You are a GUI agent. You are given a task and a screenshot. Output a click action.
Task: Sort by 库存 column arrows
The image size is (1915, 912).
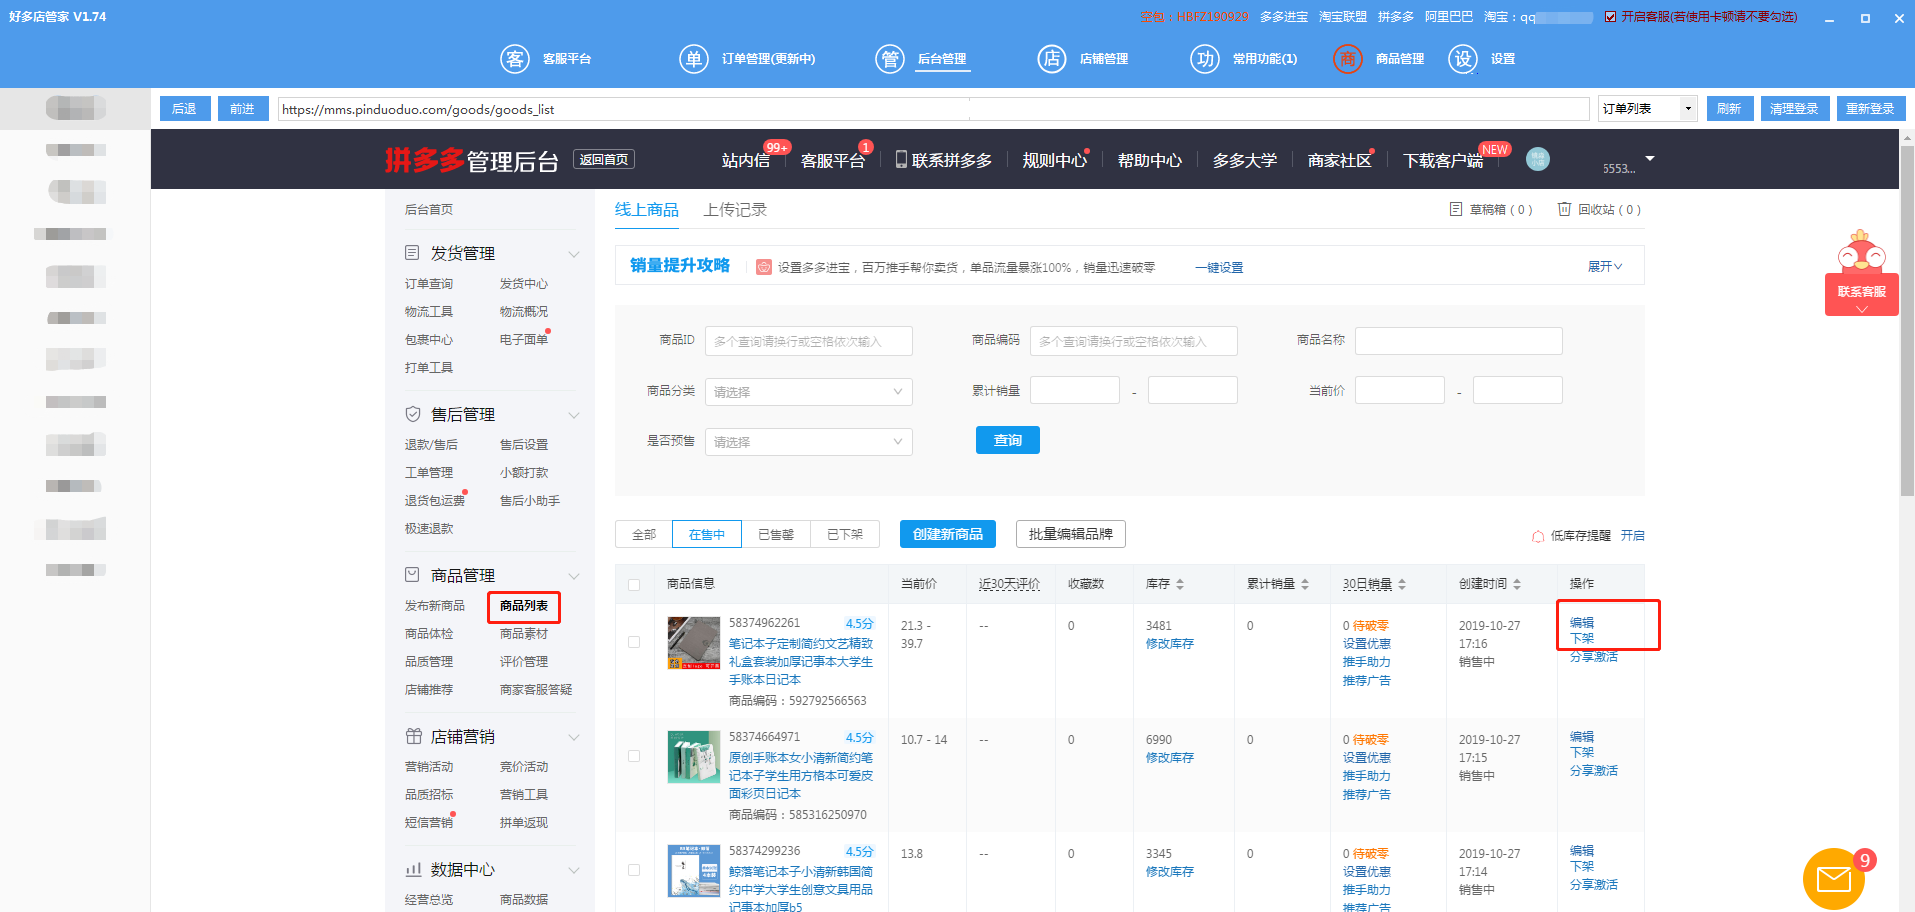(1180, 584)
